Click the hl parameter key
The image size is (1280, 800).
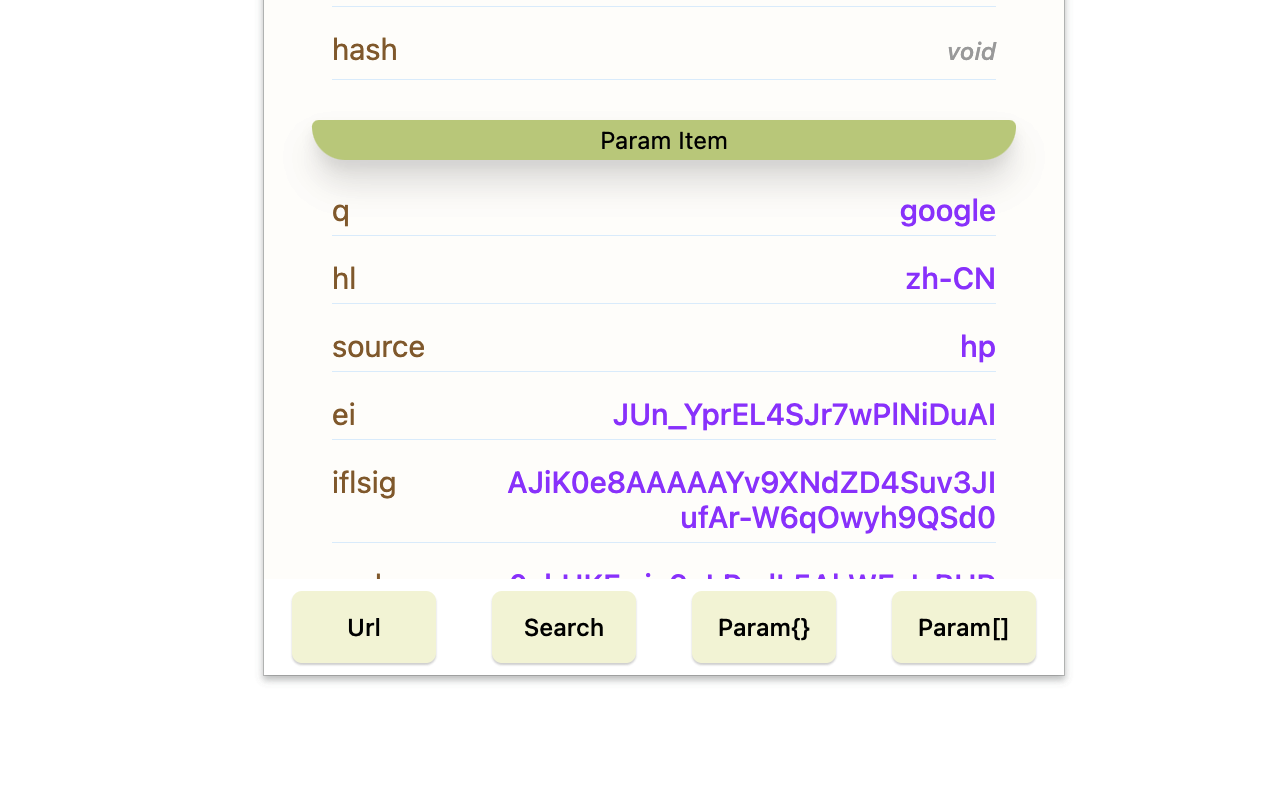tap(343, 278)
